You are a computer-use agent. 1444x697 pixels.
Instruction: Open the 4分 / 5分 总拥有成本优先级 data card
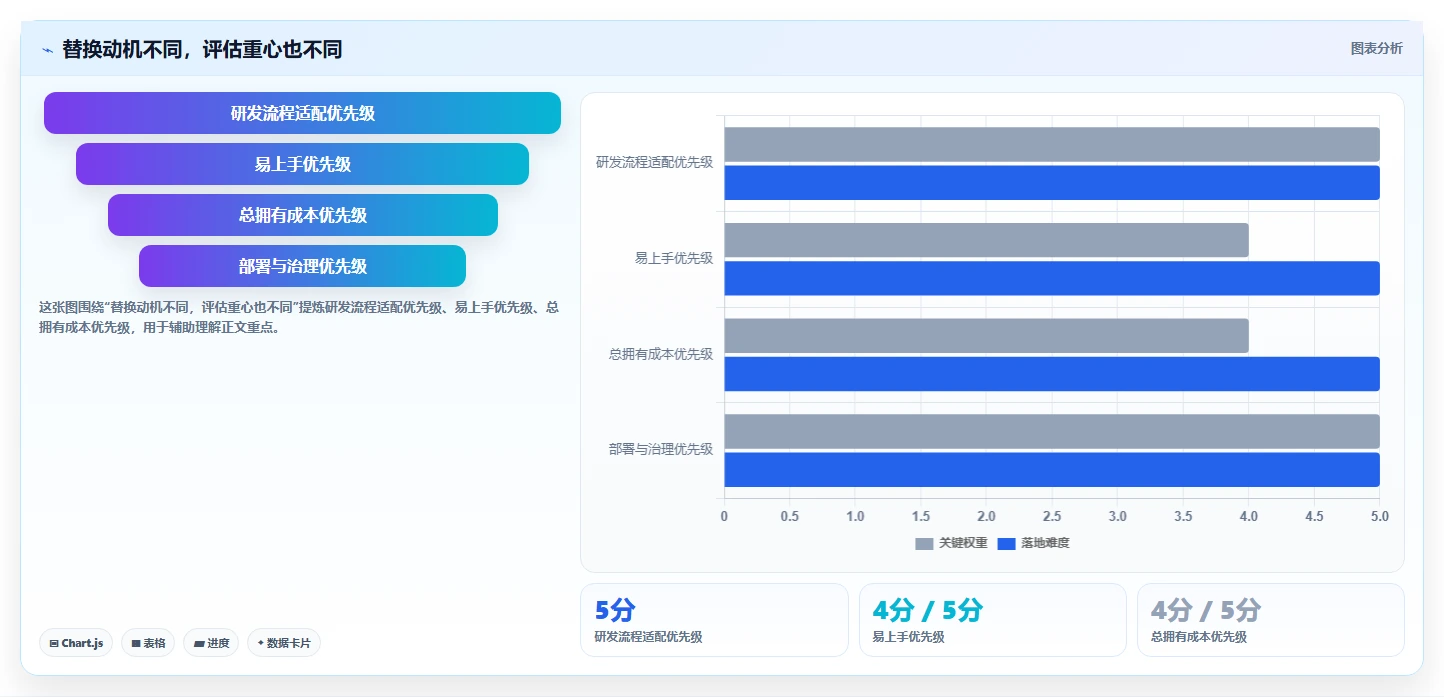click(x=1271, y=620)
